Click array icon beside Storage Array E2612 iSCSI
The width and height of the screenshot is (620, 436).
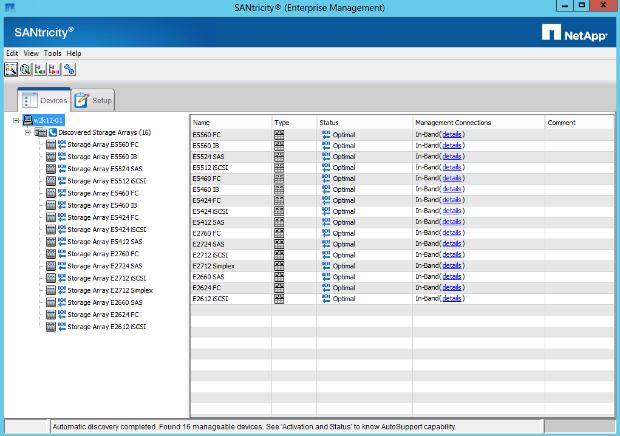pos(51,327)
